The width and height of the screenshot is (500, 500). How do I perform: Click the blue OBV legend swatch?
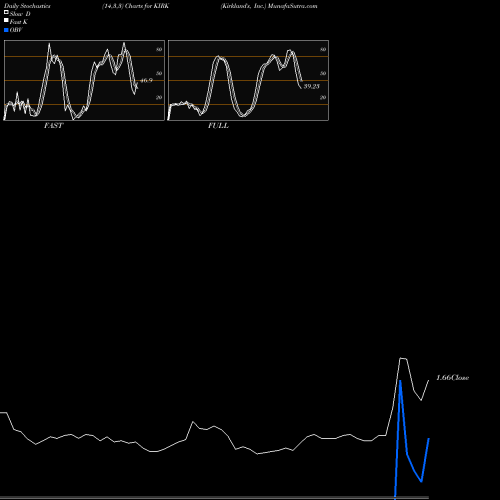[6, 30]
